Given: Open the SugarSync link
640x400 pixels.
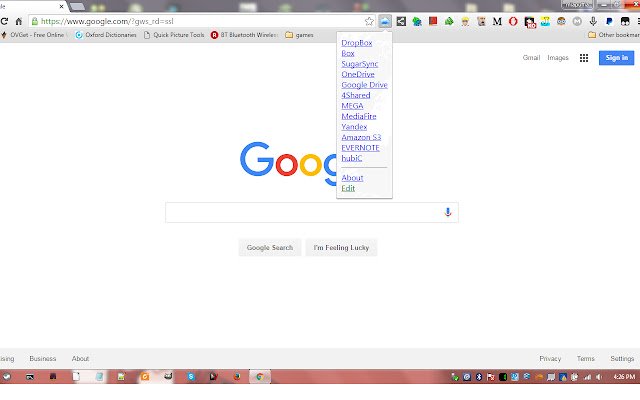Looking at the screenshot, I should [360, 64].
